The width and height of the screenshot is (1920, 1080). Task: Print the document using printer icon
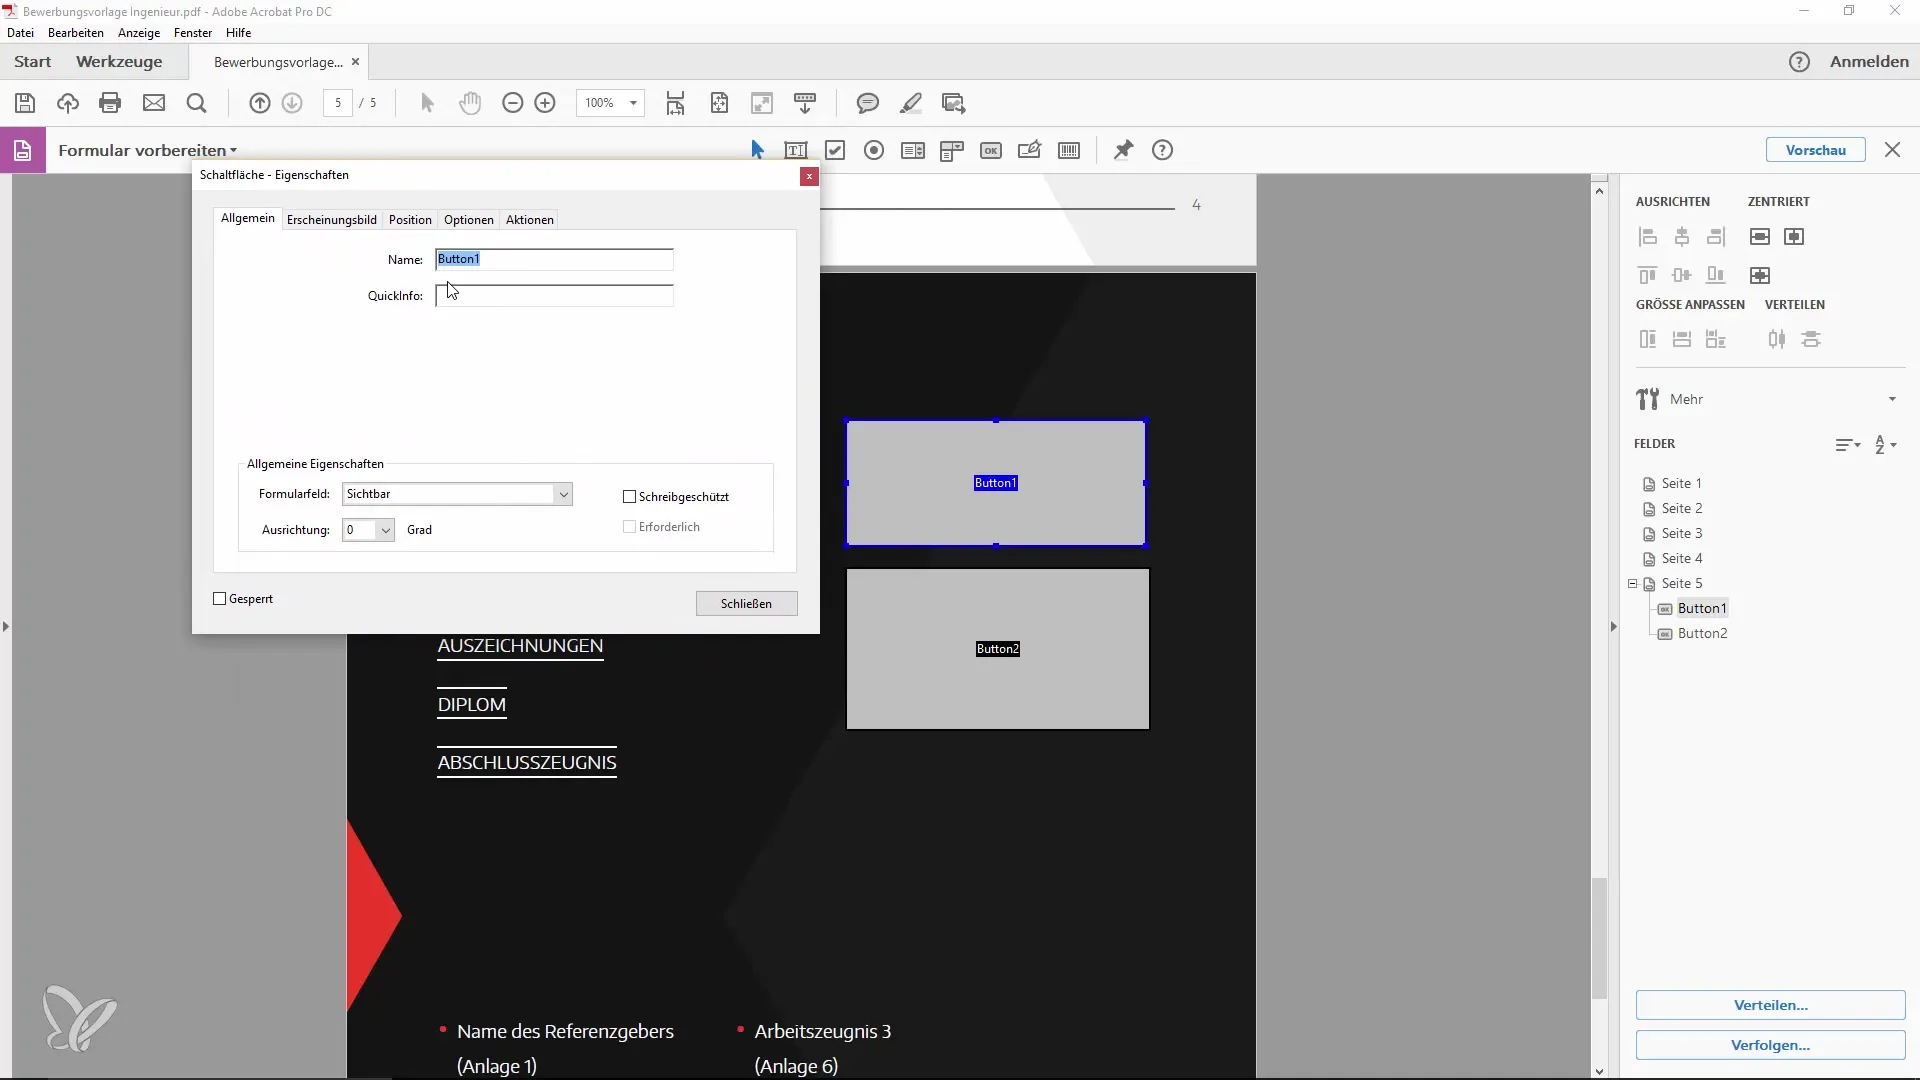(x=111, y=103)
